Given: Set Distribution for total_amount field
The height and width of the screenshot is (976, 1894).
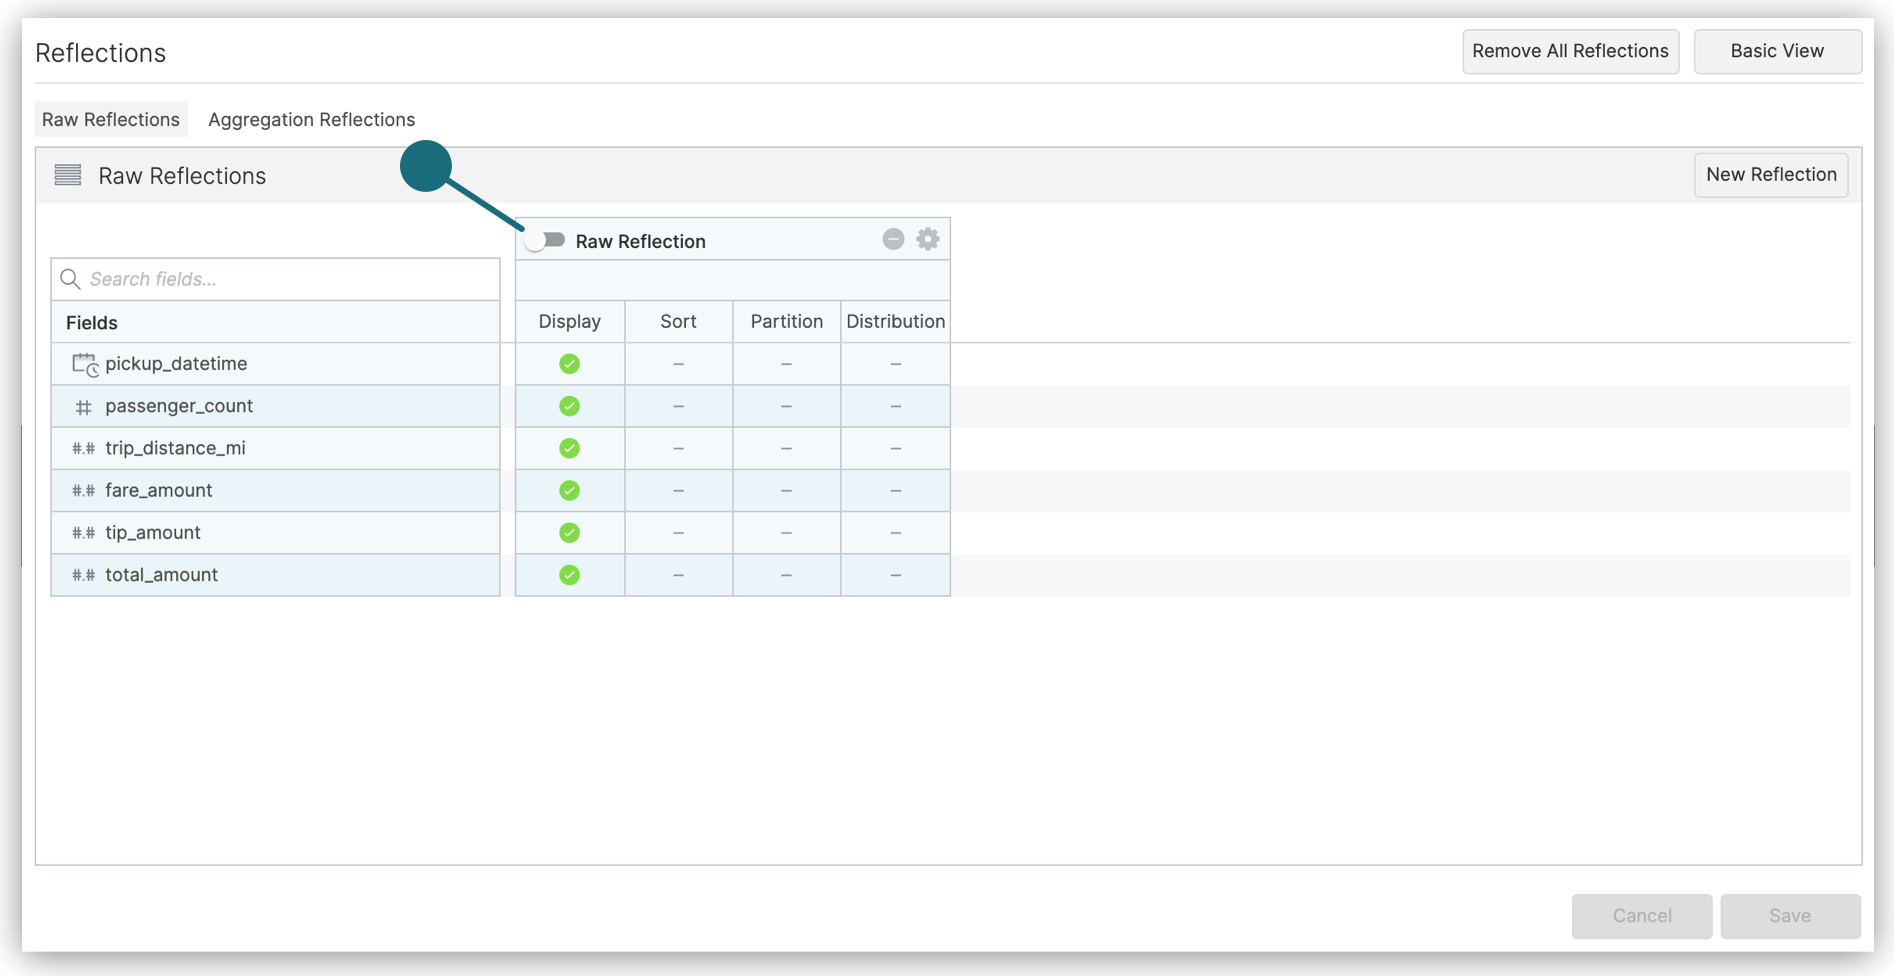Looking at the screenshot, I should pos(895,575).
